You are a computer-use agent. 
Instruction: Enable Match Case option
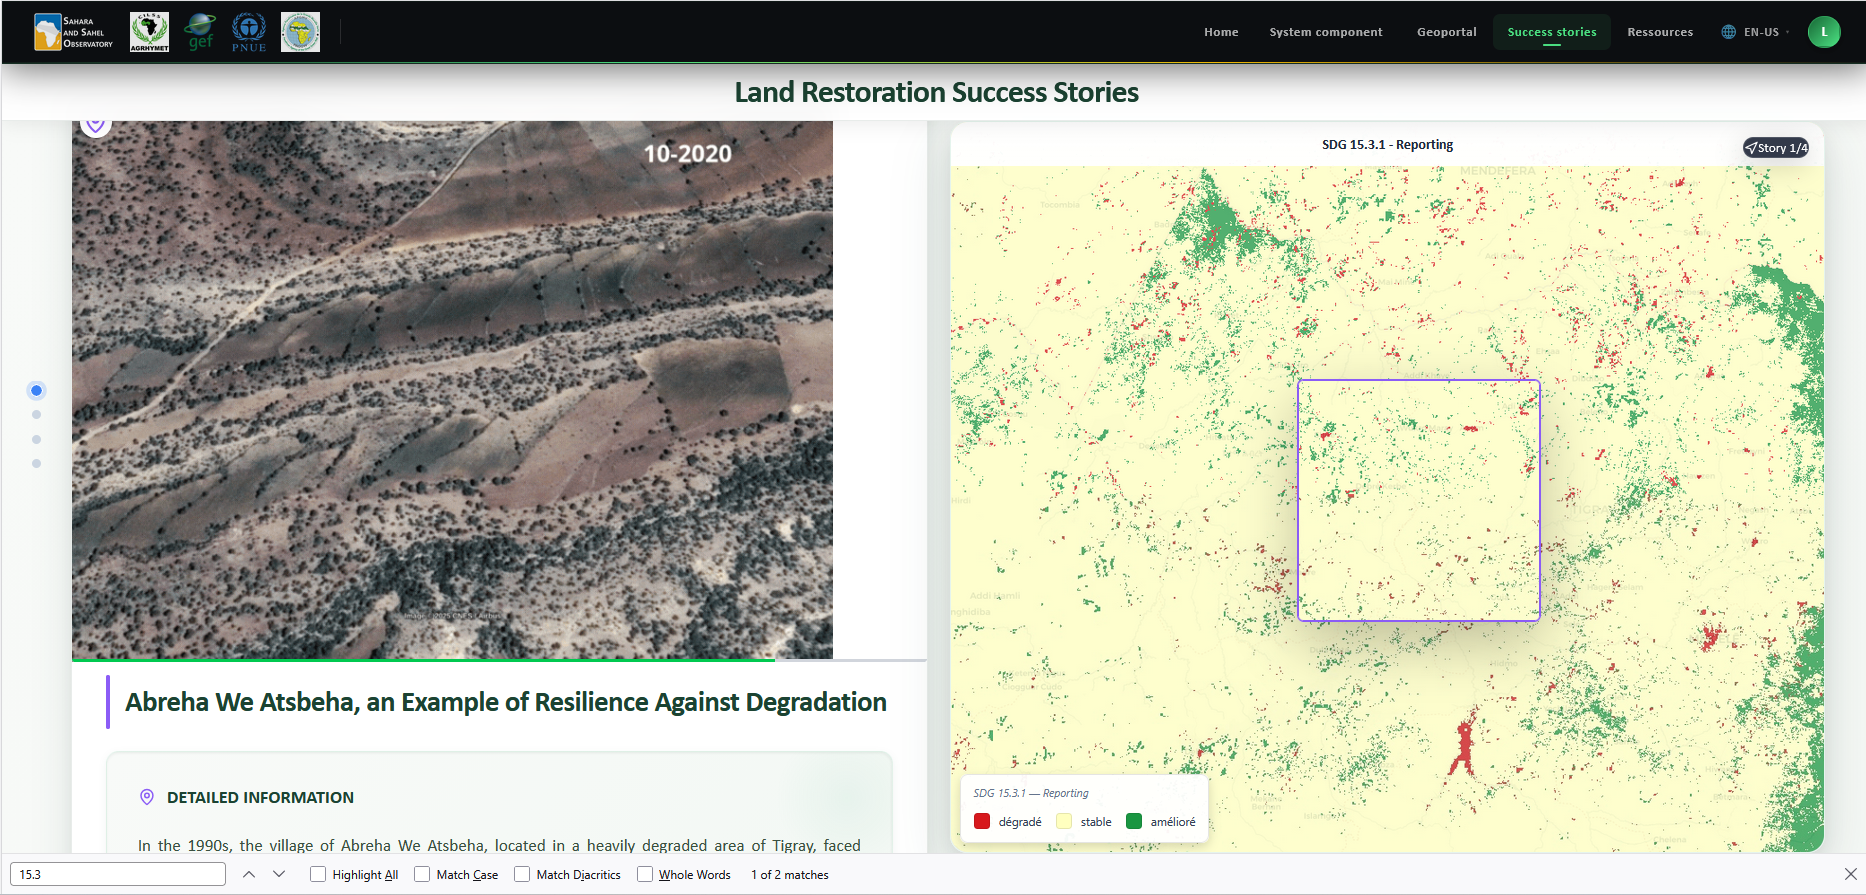422,874
